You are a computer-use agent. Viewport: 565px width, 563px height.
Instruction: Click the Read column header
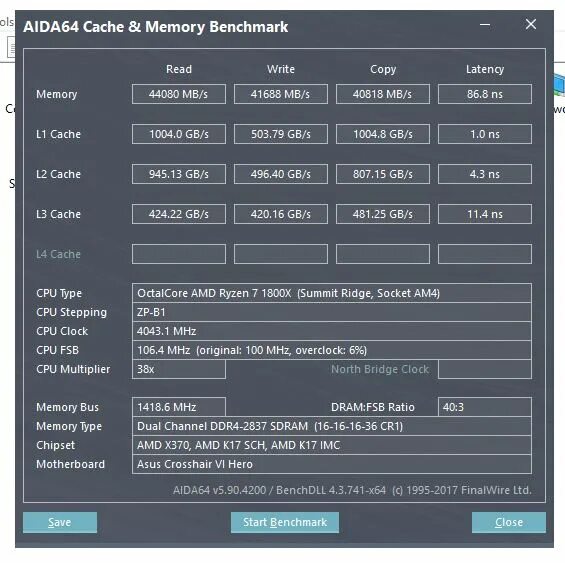179,69
